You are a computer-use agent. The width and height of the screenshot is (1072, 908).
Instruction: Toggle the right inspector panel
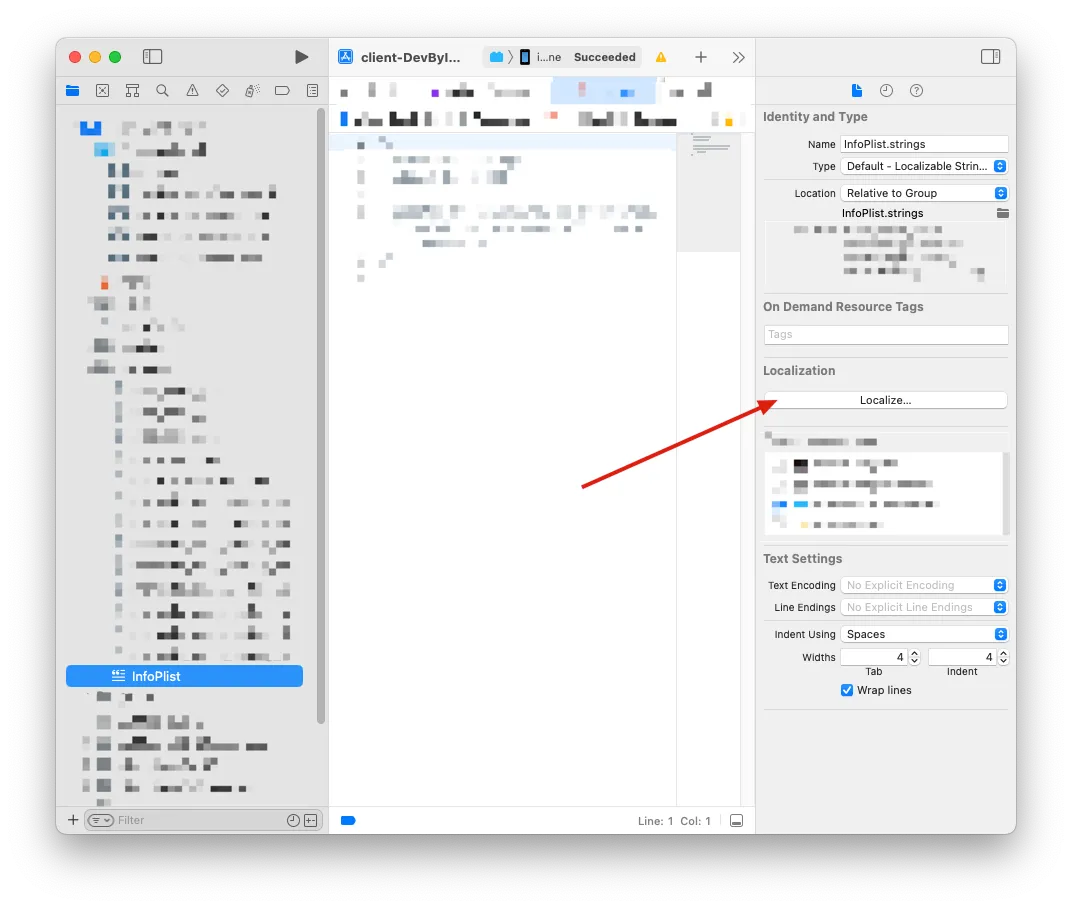coord(990,57)
